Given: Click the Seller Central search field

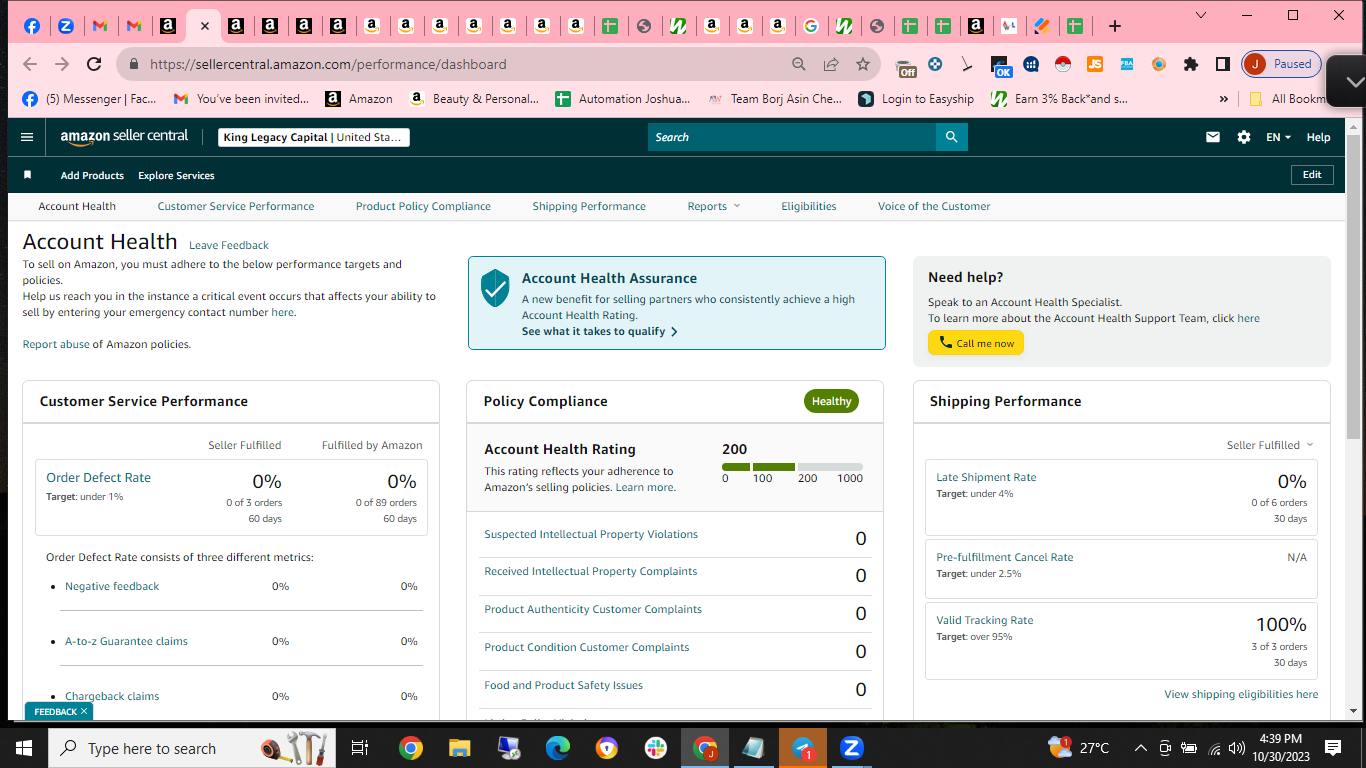Looking at the screenshot, I should point(792,137).
